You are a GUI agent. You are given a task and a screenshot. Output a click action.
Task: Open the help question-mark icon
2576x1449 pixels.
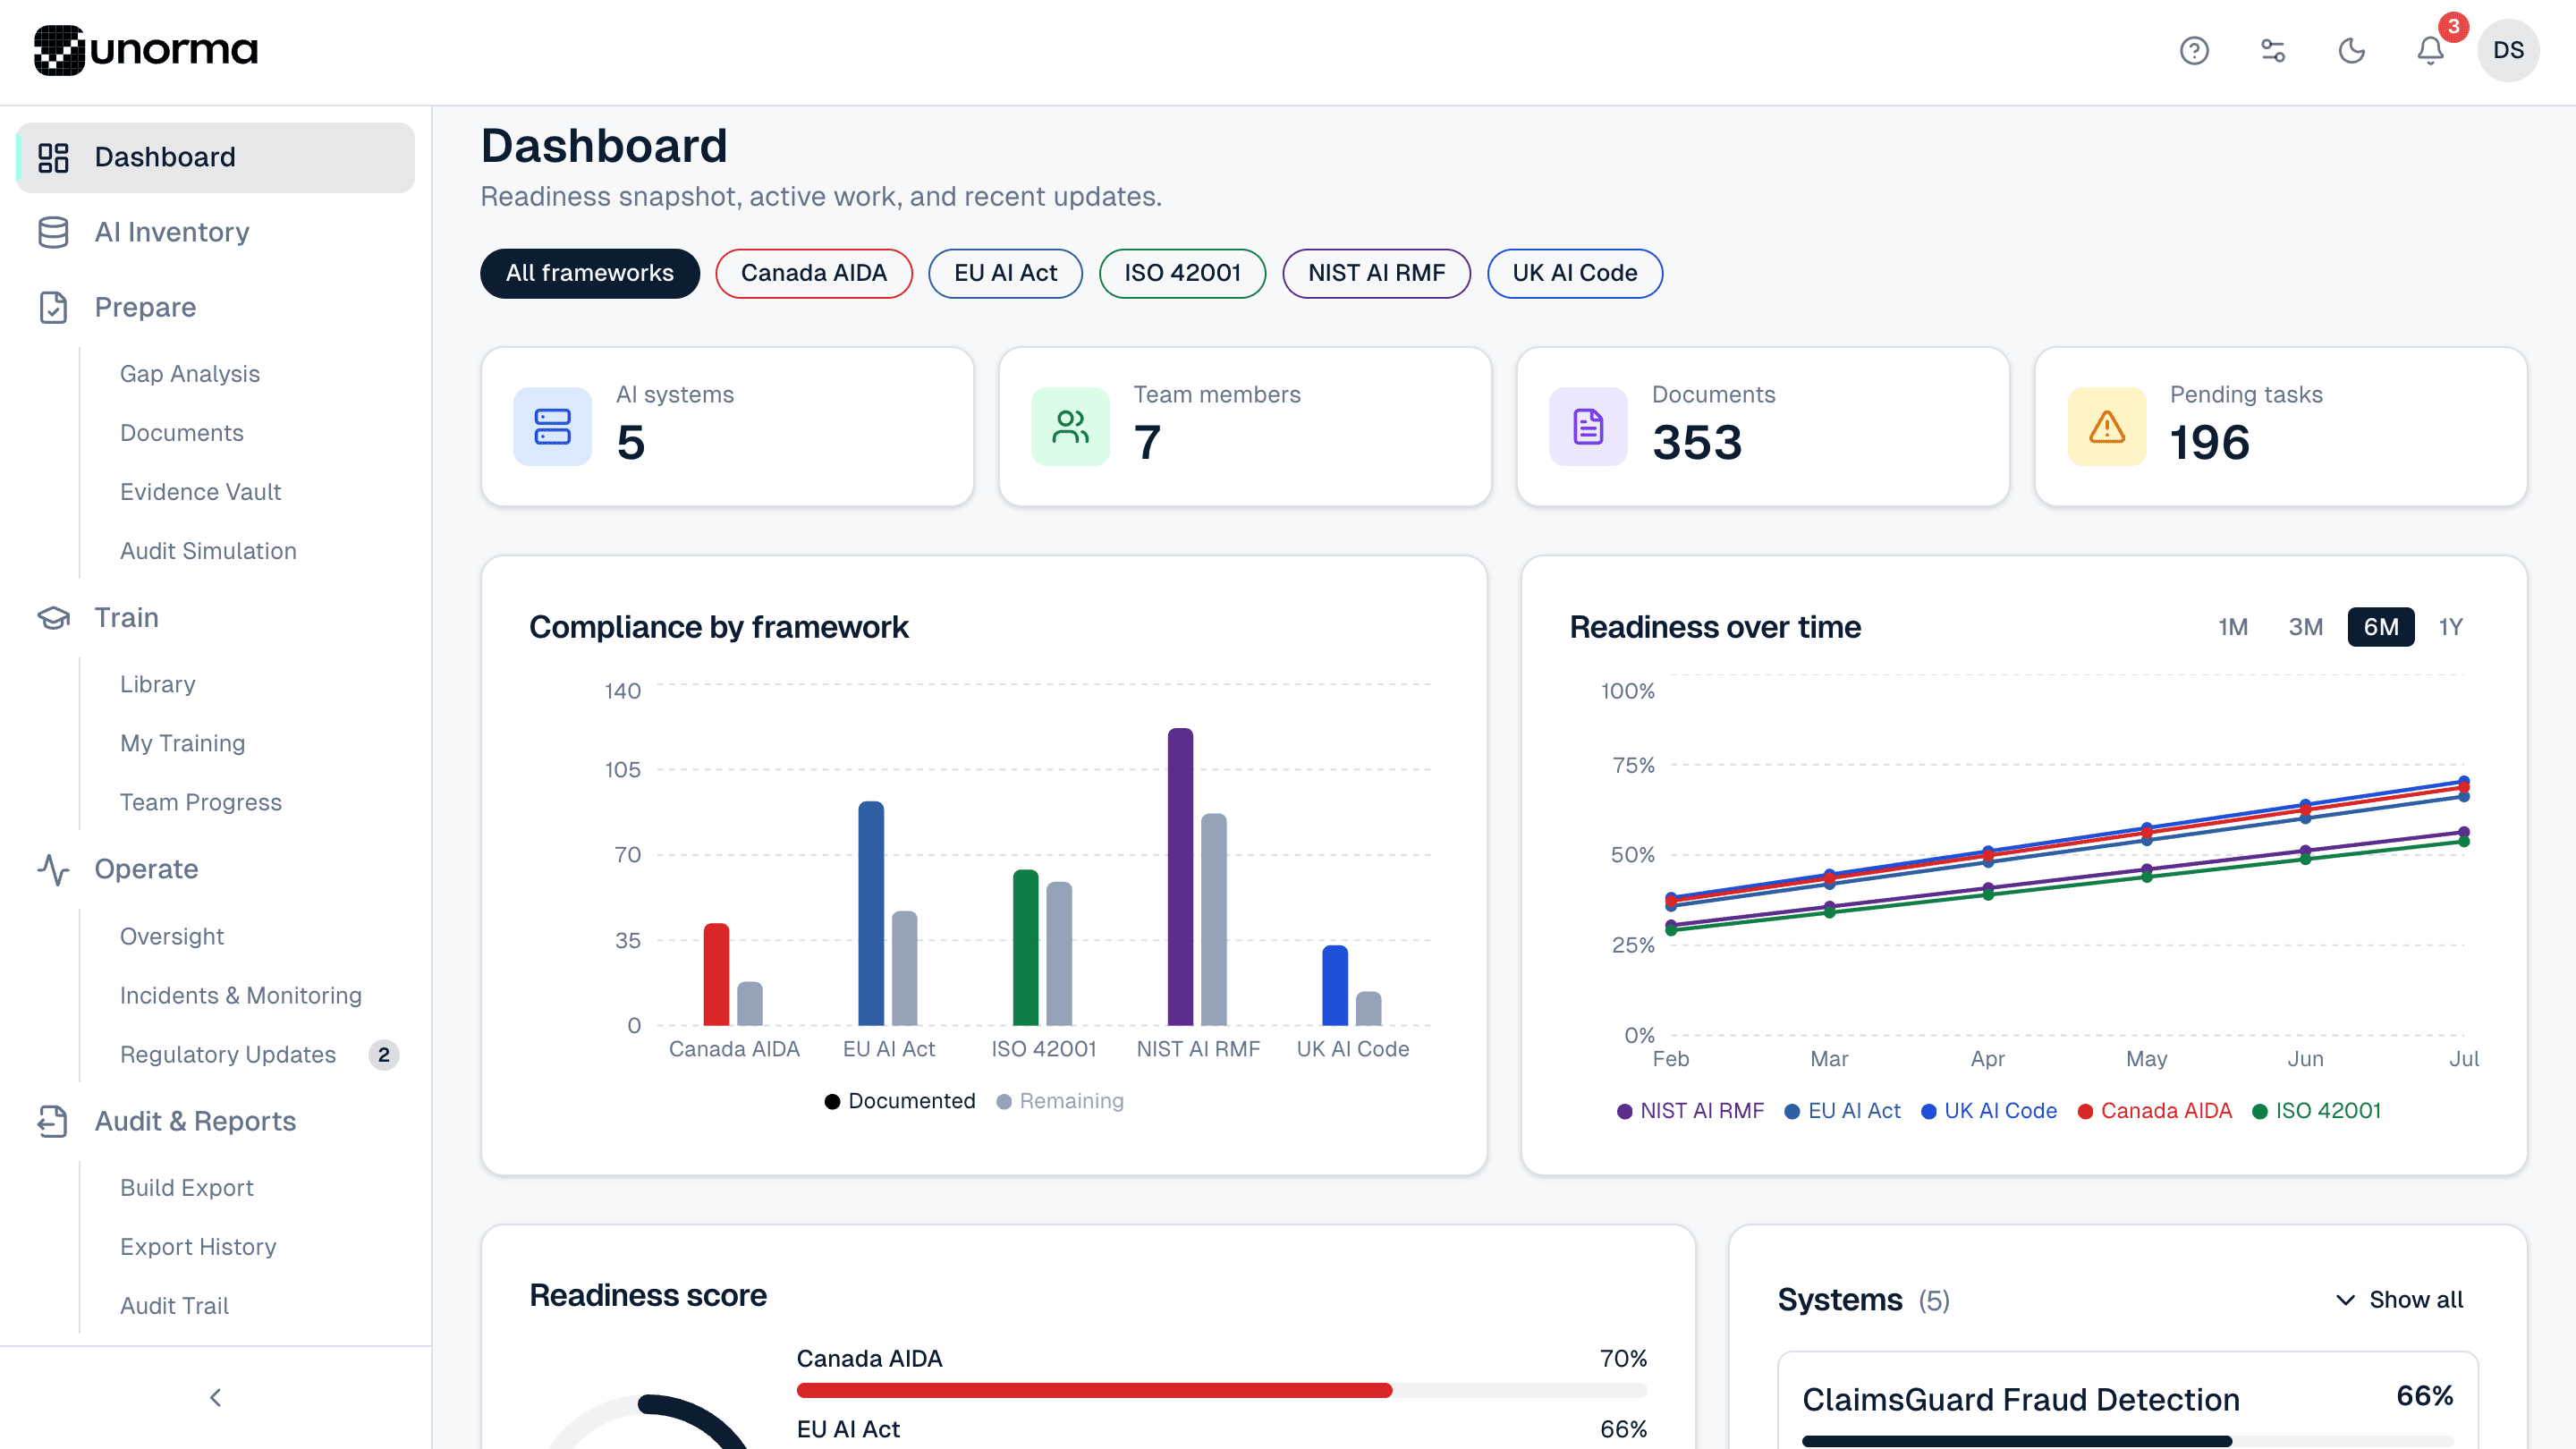click(x=2194, y=50)
